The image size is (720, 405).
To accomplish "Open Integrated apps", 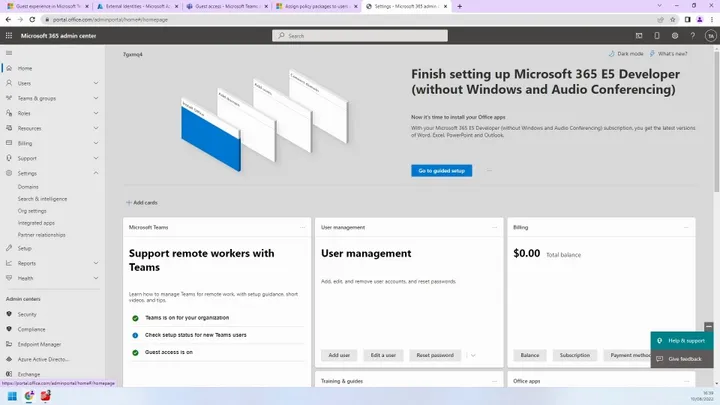I will (x=36, y=223).
